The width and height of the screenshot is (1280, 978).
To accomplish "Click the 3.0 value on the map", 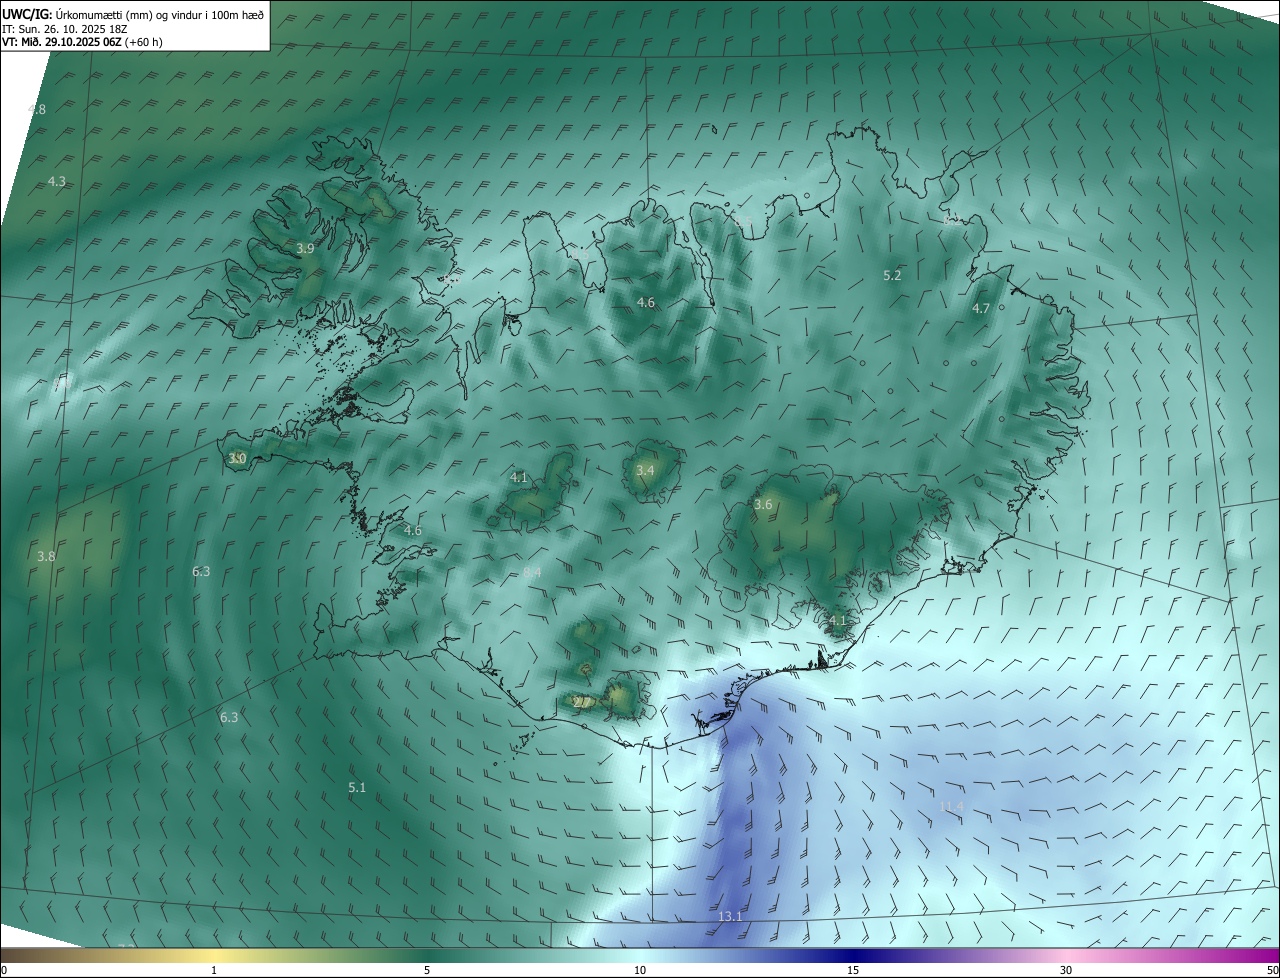I will tap(237, 458).
